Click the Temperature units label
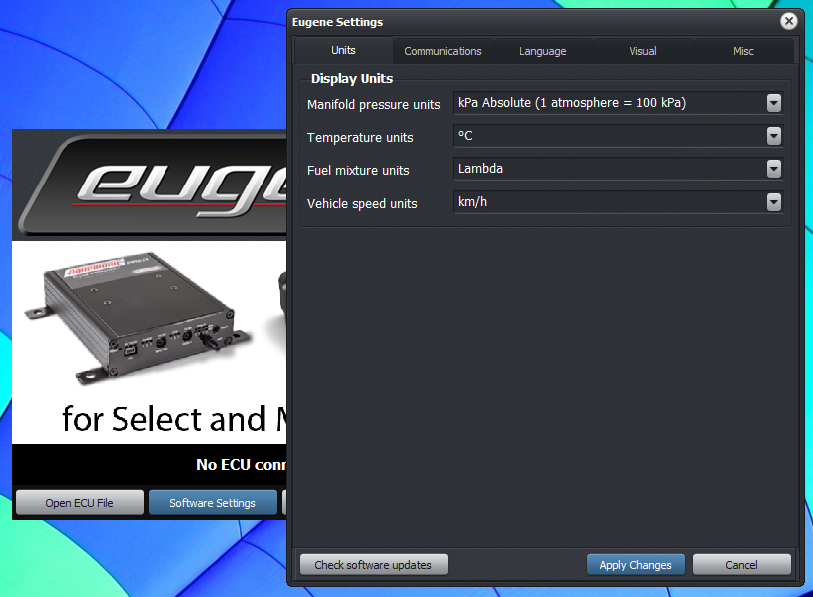Image resolution: width=813 pixels, height=597 pixels. 360,137
